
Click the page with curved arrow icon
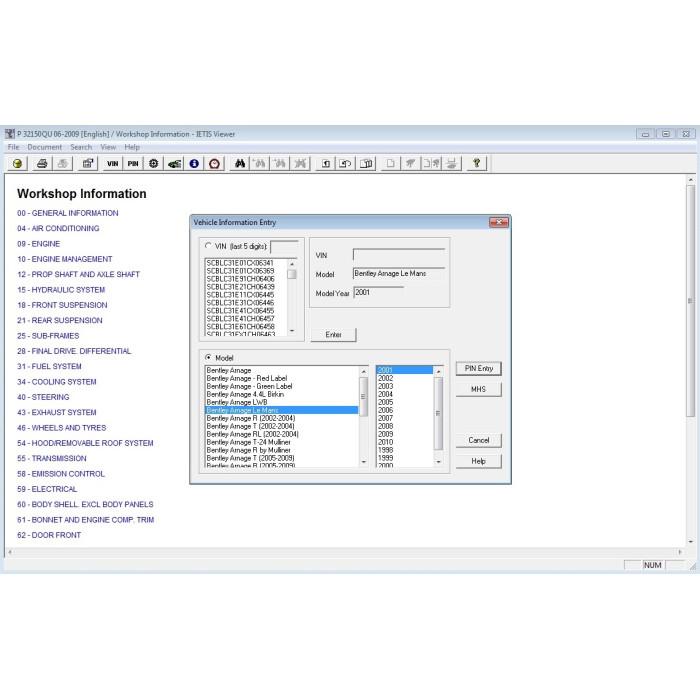pos(346,164)
